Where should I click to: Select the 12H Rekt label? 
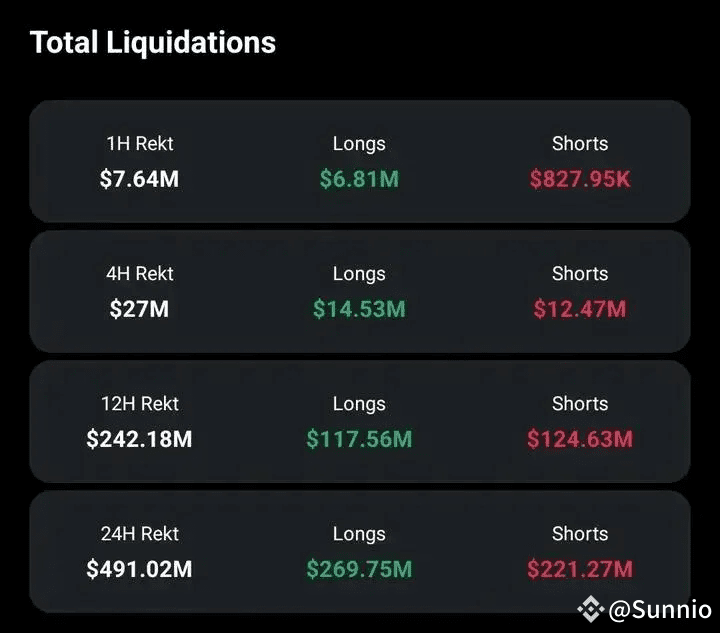[140, 404]
